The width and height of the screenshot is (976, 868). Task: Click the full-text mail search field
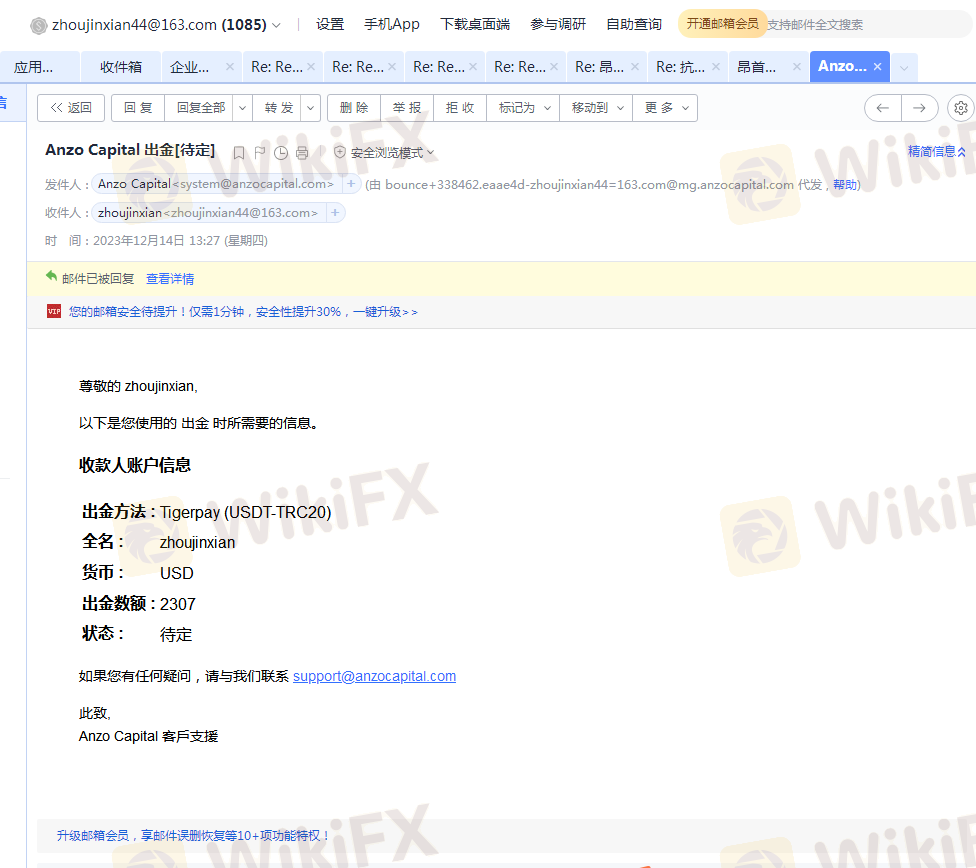[868, 24]
